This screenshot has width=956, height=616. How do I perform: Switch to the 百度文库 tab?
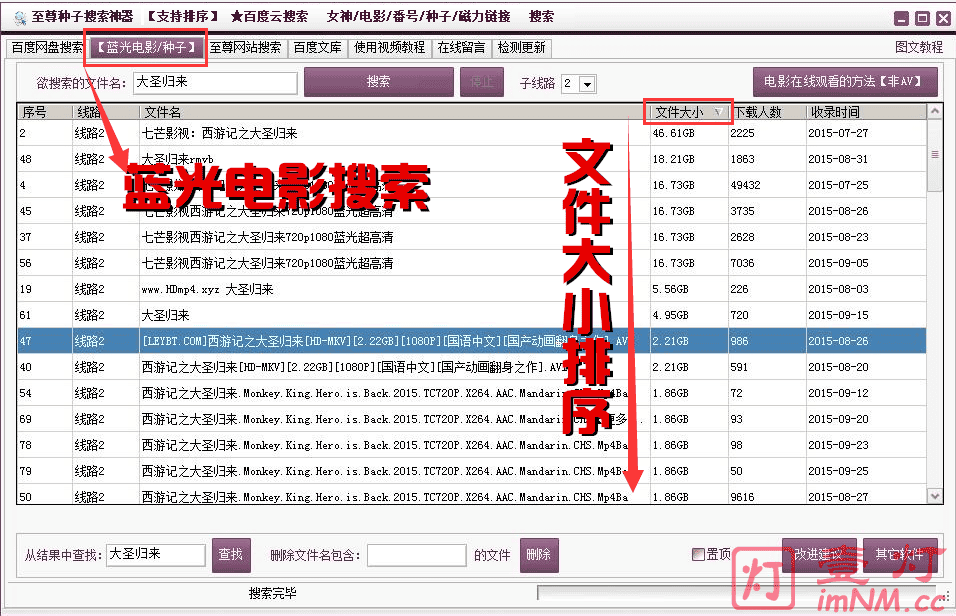[318, 47]
